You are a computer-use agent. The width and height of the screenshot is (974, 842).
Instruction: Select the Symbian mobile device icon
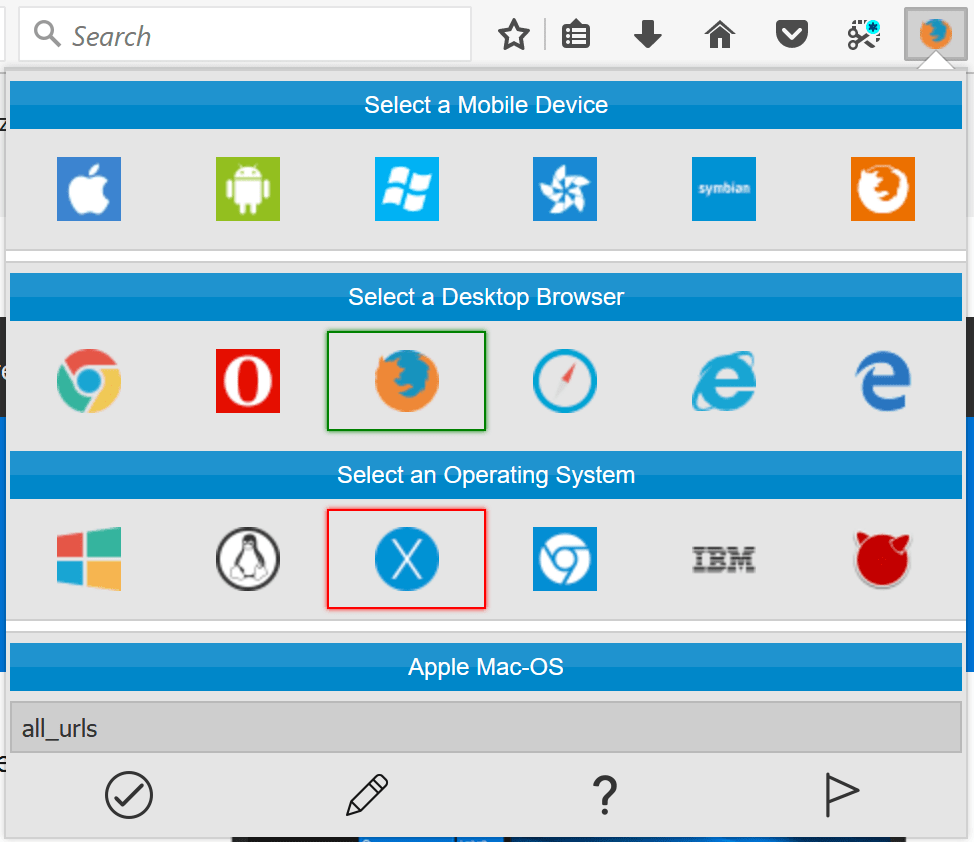tap(724, 189)
